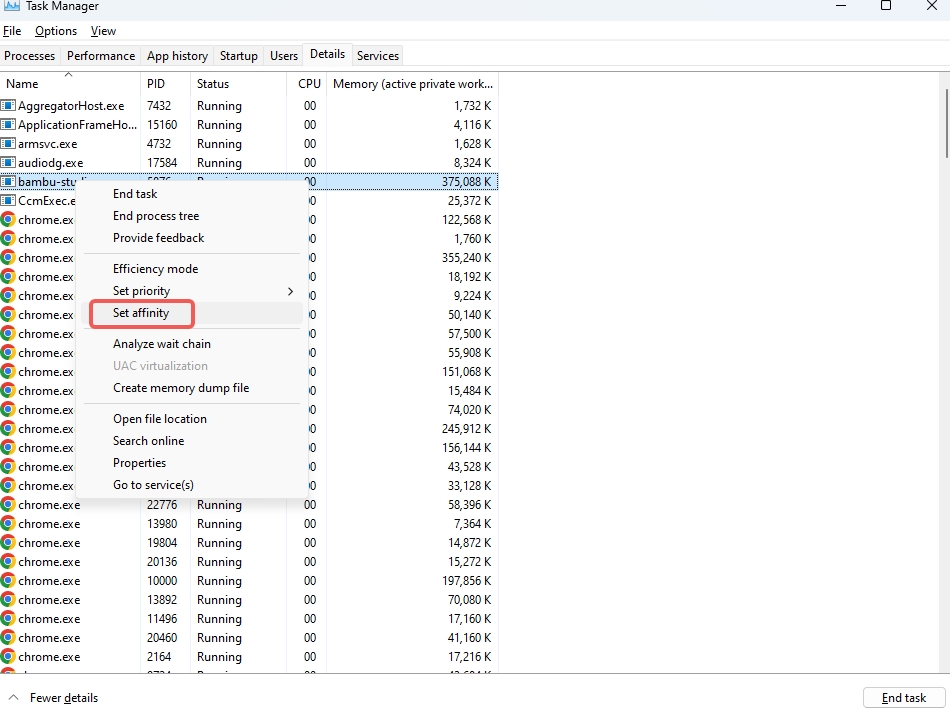The width and height of the screenshot is (950, 716).
Task: Switch to the Startup tab
Action: point(238,56)
